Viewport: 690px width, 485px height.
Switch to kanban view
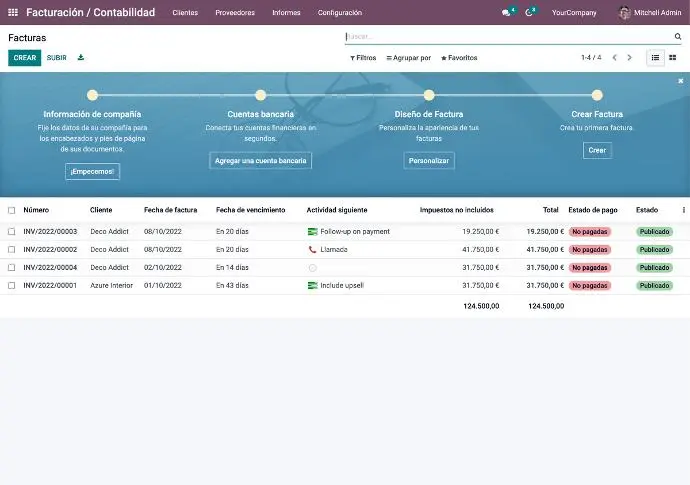pyautogui.click(x=672, y=58)
